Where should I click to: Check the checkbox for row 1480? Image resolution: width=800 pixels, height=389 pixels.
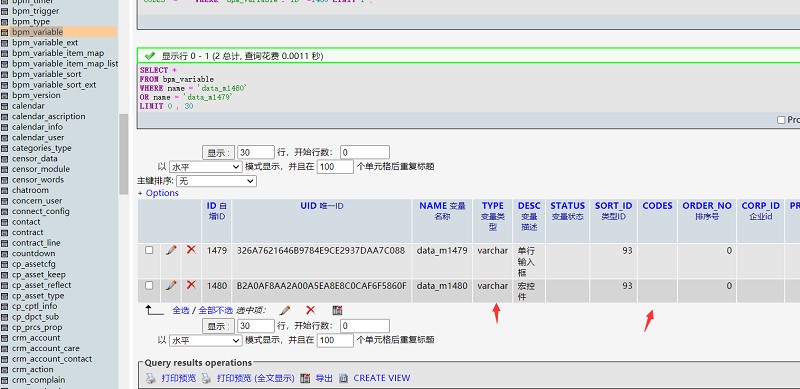(149, 285)
